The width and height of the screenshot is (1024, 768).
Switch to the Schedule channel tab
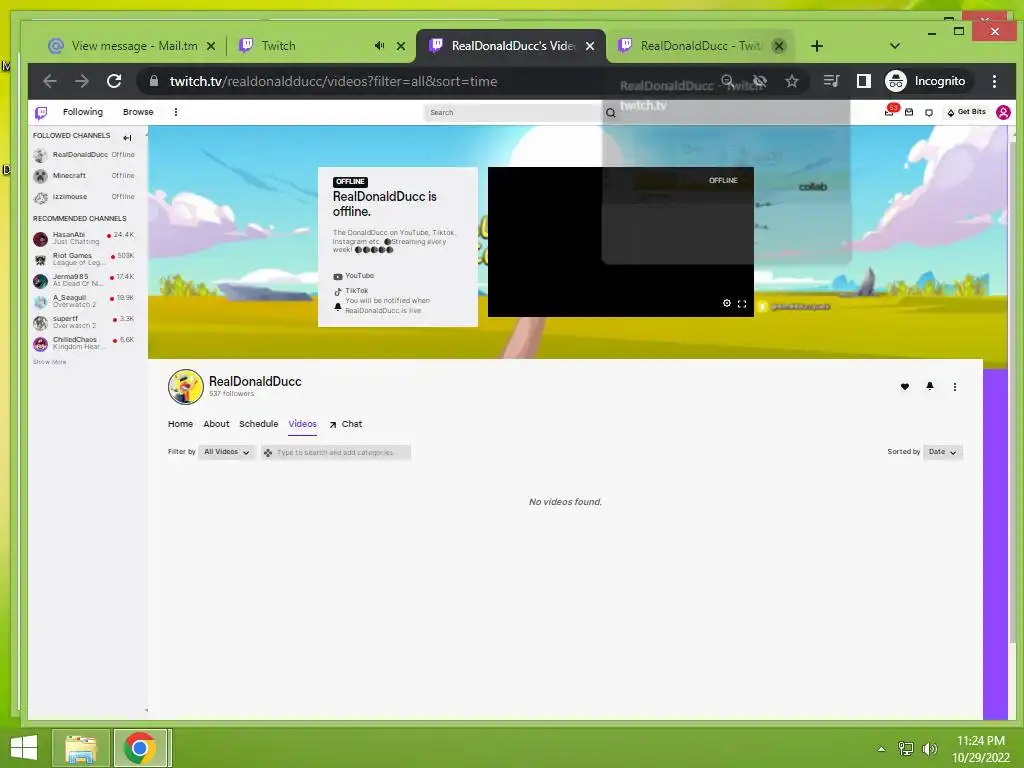[x=259, y=424]
